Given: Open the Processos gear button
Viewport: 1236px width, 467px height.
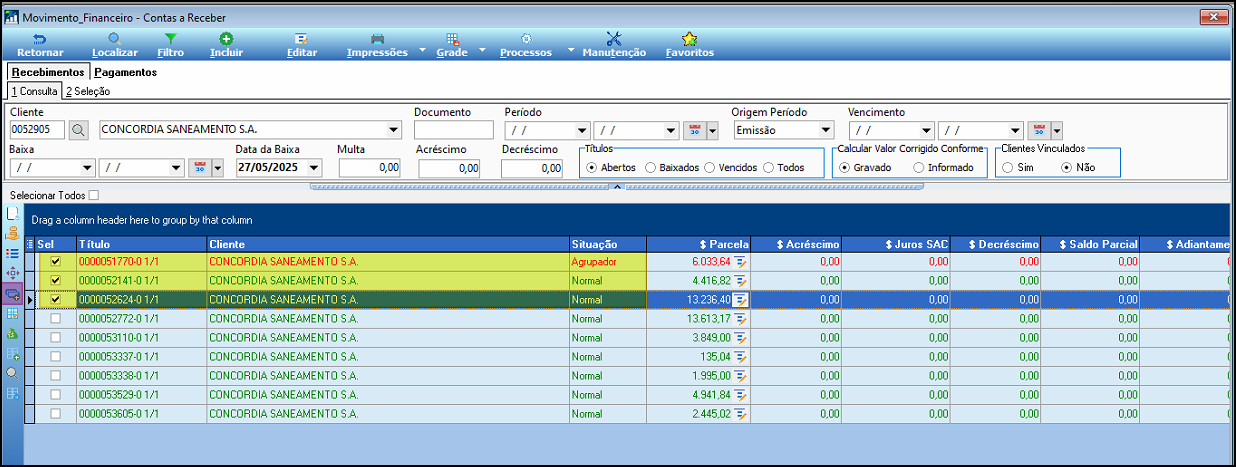Looking at the screenshot, I should click(x=526, y=45).
